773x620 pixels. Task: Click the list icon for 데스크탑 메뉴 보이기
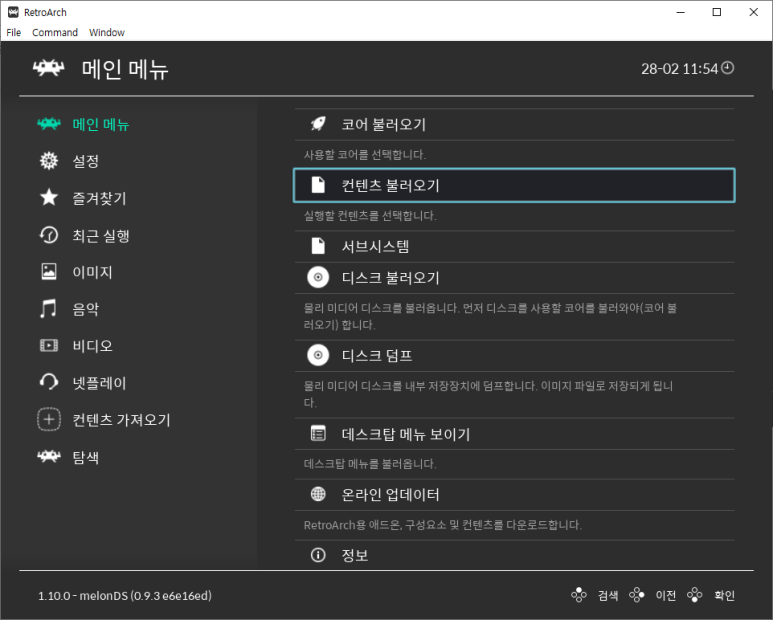click(318, 434)
